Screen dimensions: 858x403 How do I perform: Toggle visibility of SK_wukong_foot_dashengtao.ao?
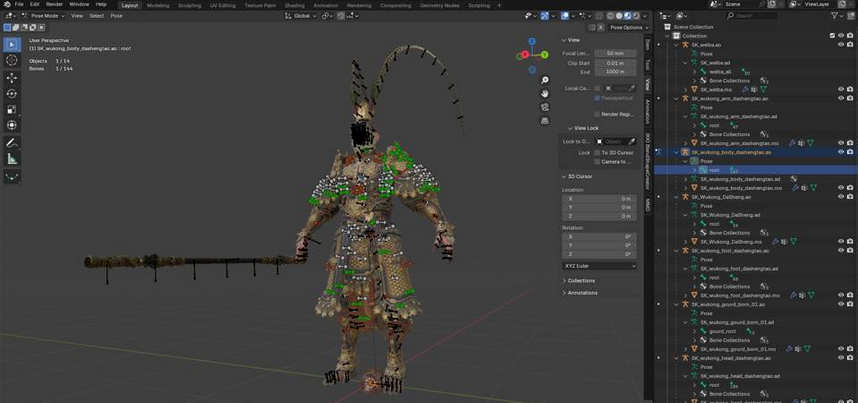[840, 250]
